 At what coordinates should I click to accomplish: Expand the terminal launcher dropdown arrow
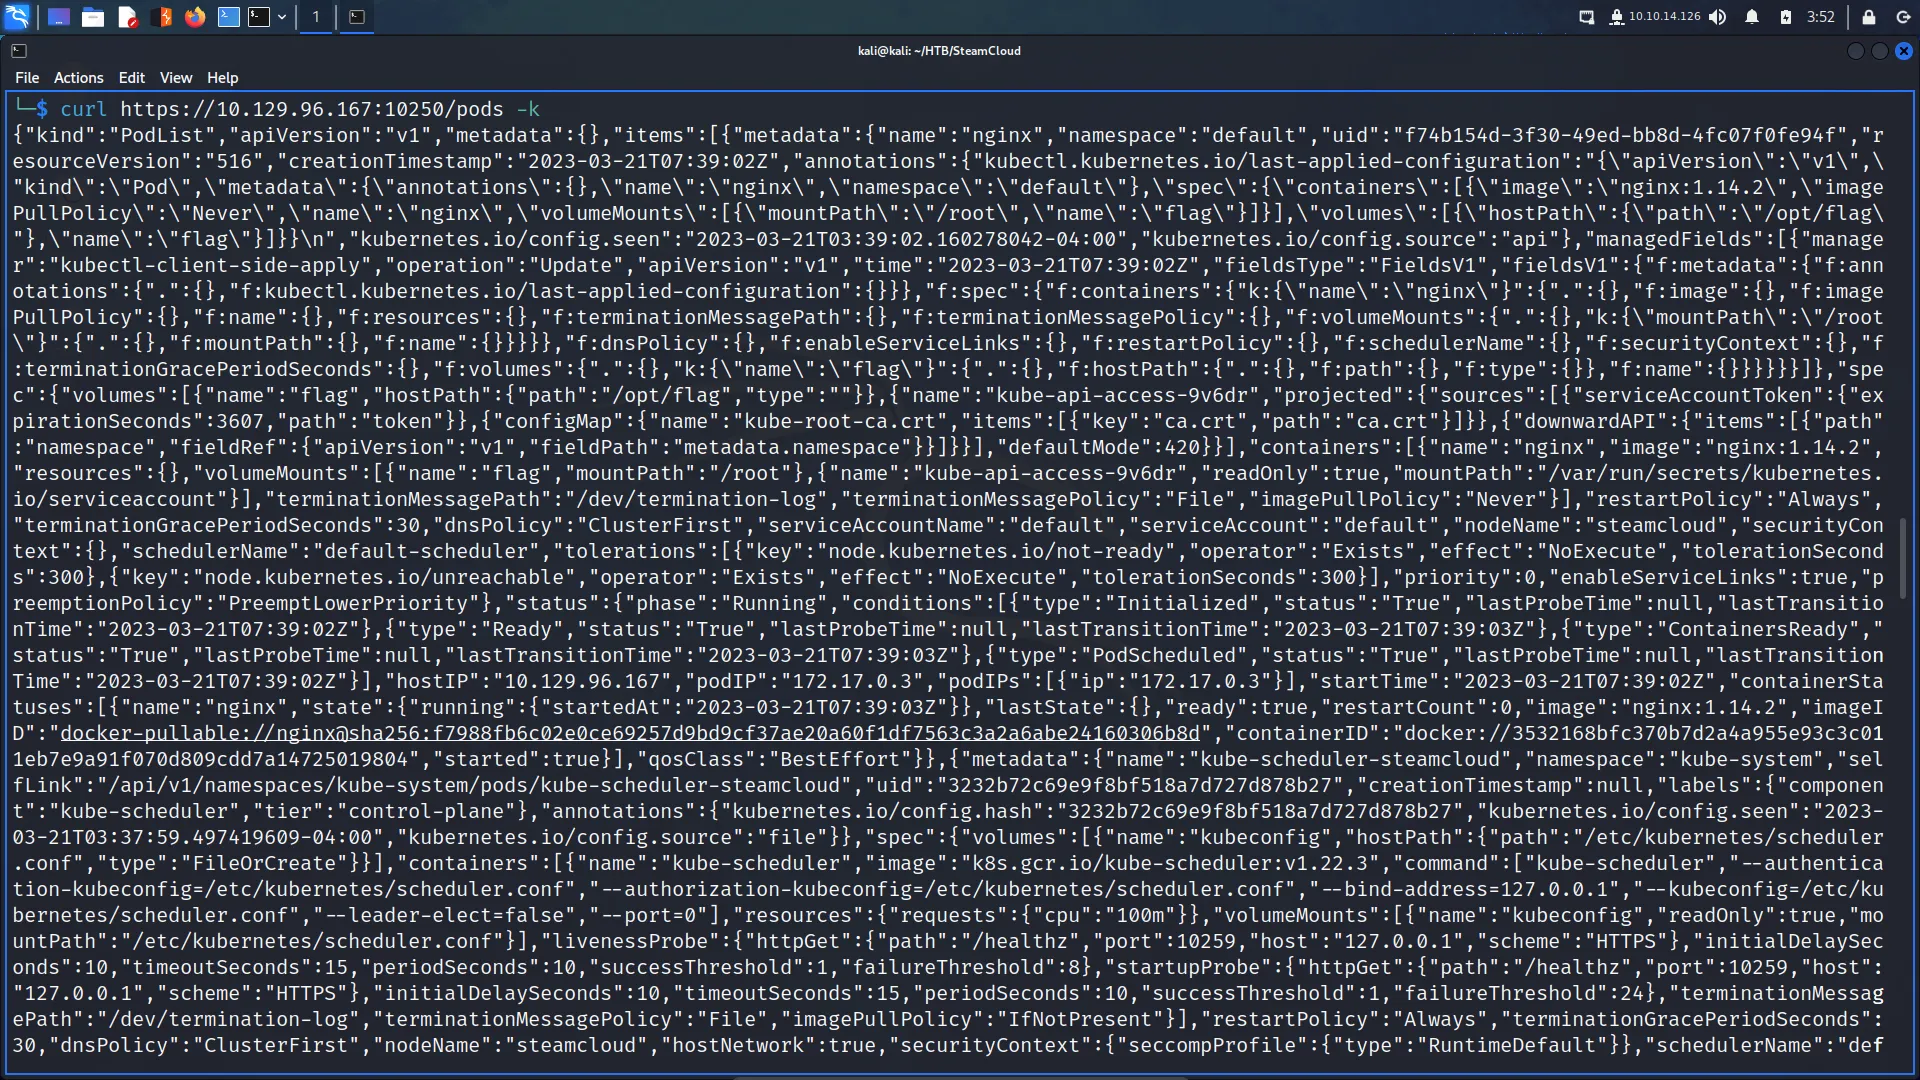[x=282, y=17]
